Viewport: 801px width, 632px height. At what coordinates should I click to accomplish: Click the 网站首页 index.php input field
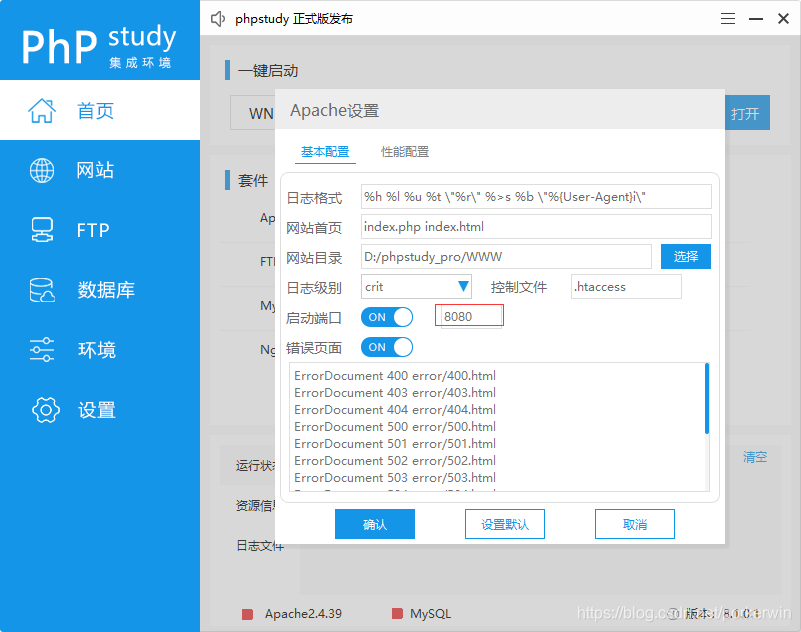point(536,226)
